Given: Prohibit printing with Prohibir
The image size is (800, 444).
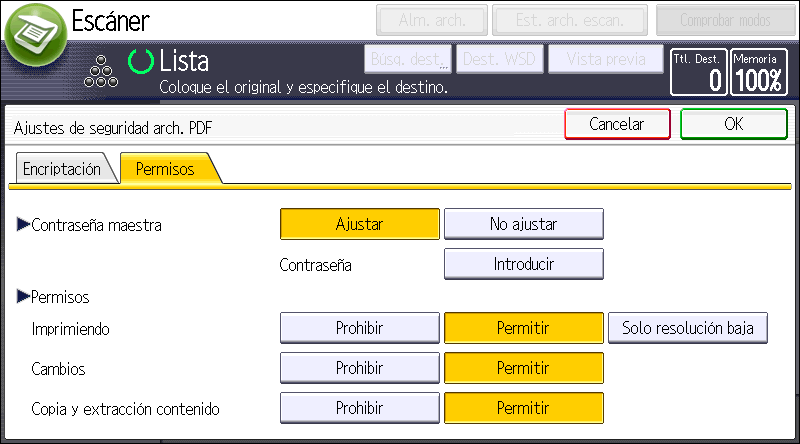Looking at the screenshot, I should (359, 328).
